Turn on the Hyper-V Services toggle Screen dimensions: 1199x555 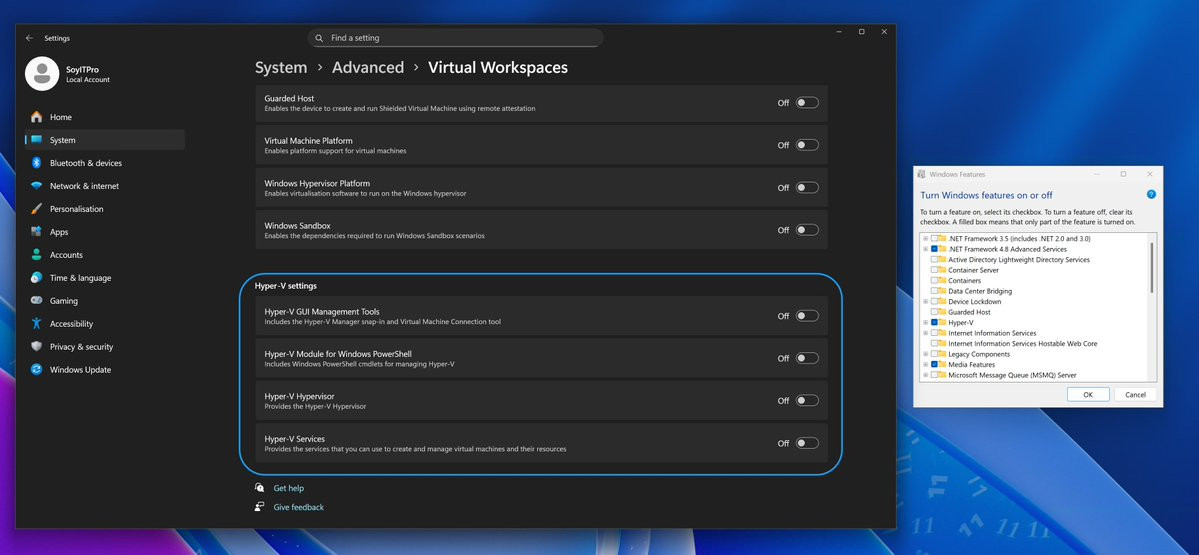tap(807, 443)
